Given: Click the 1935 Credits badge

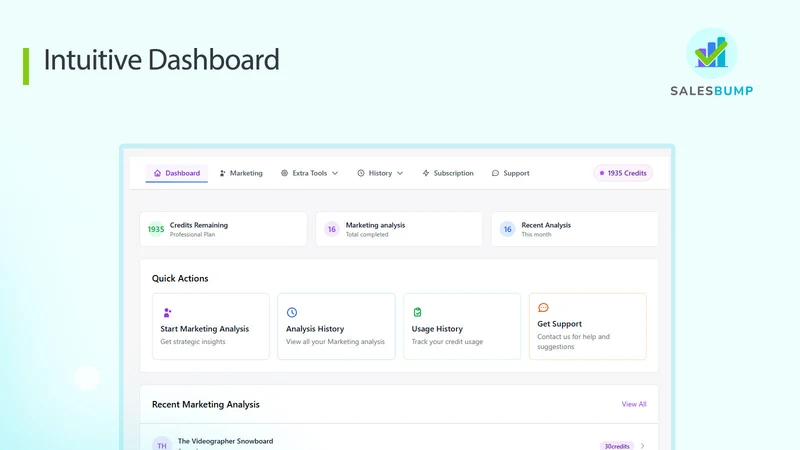Looking at the screenshot, I should [x=623, y=173].
